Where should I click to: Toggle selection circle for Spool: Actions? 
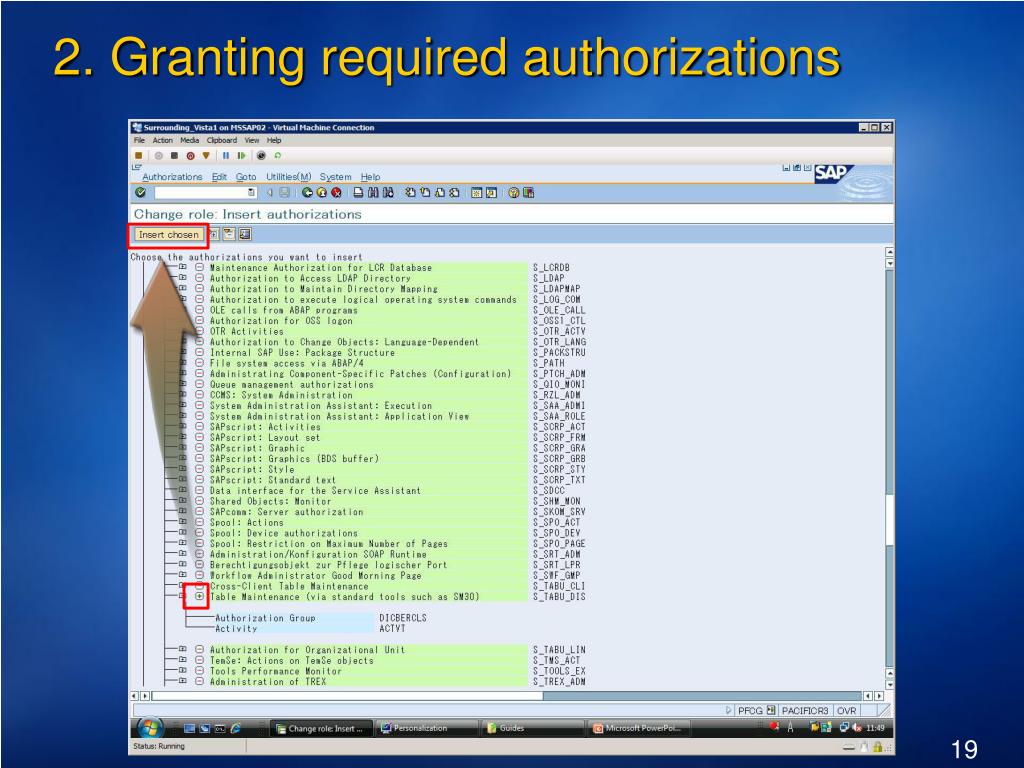tap(199, 522)
